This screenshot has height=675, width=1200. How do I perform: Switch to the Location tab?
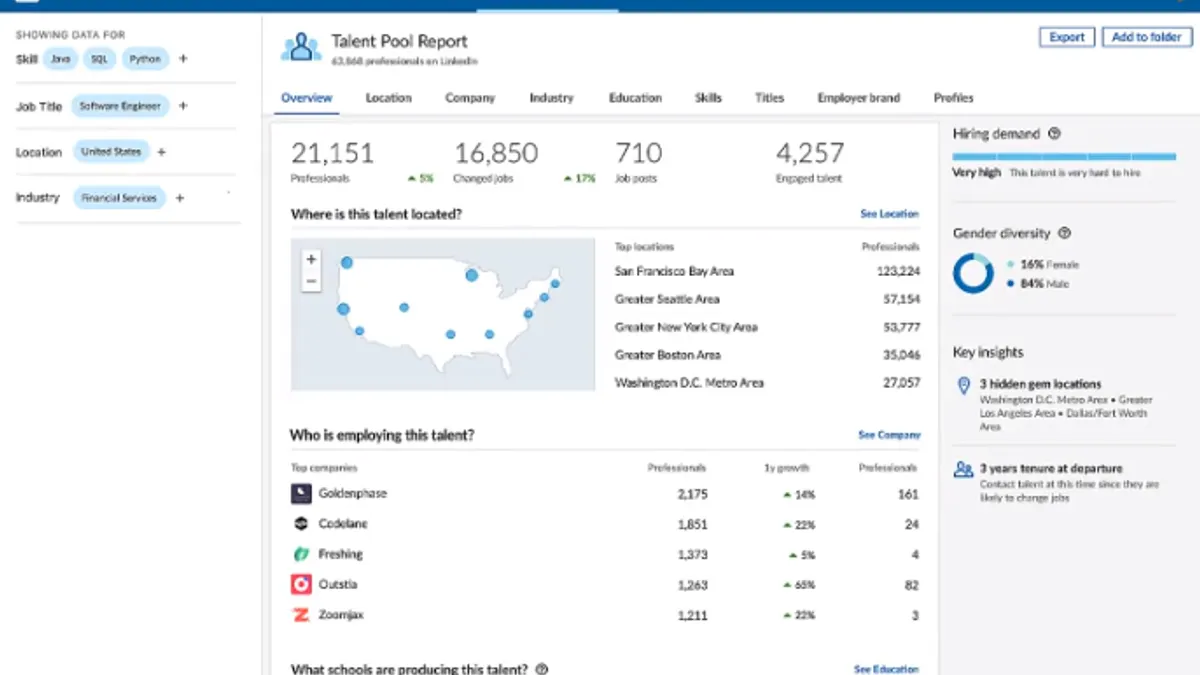tap(388, 98)
